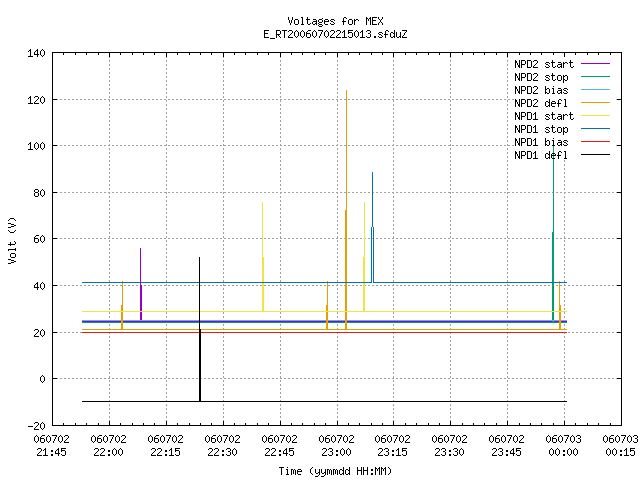640x480 pixels.
Task: Click the 'NPD1 bias' legend label
Action: [541, 142]
